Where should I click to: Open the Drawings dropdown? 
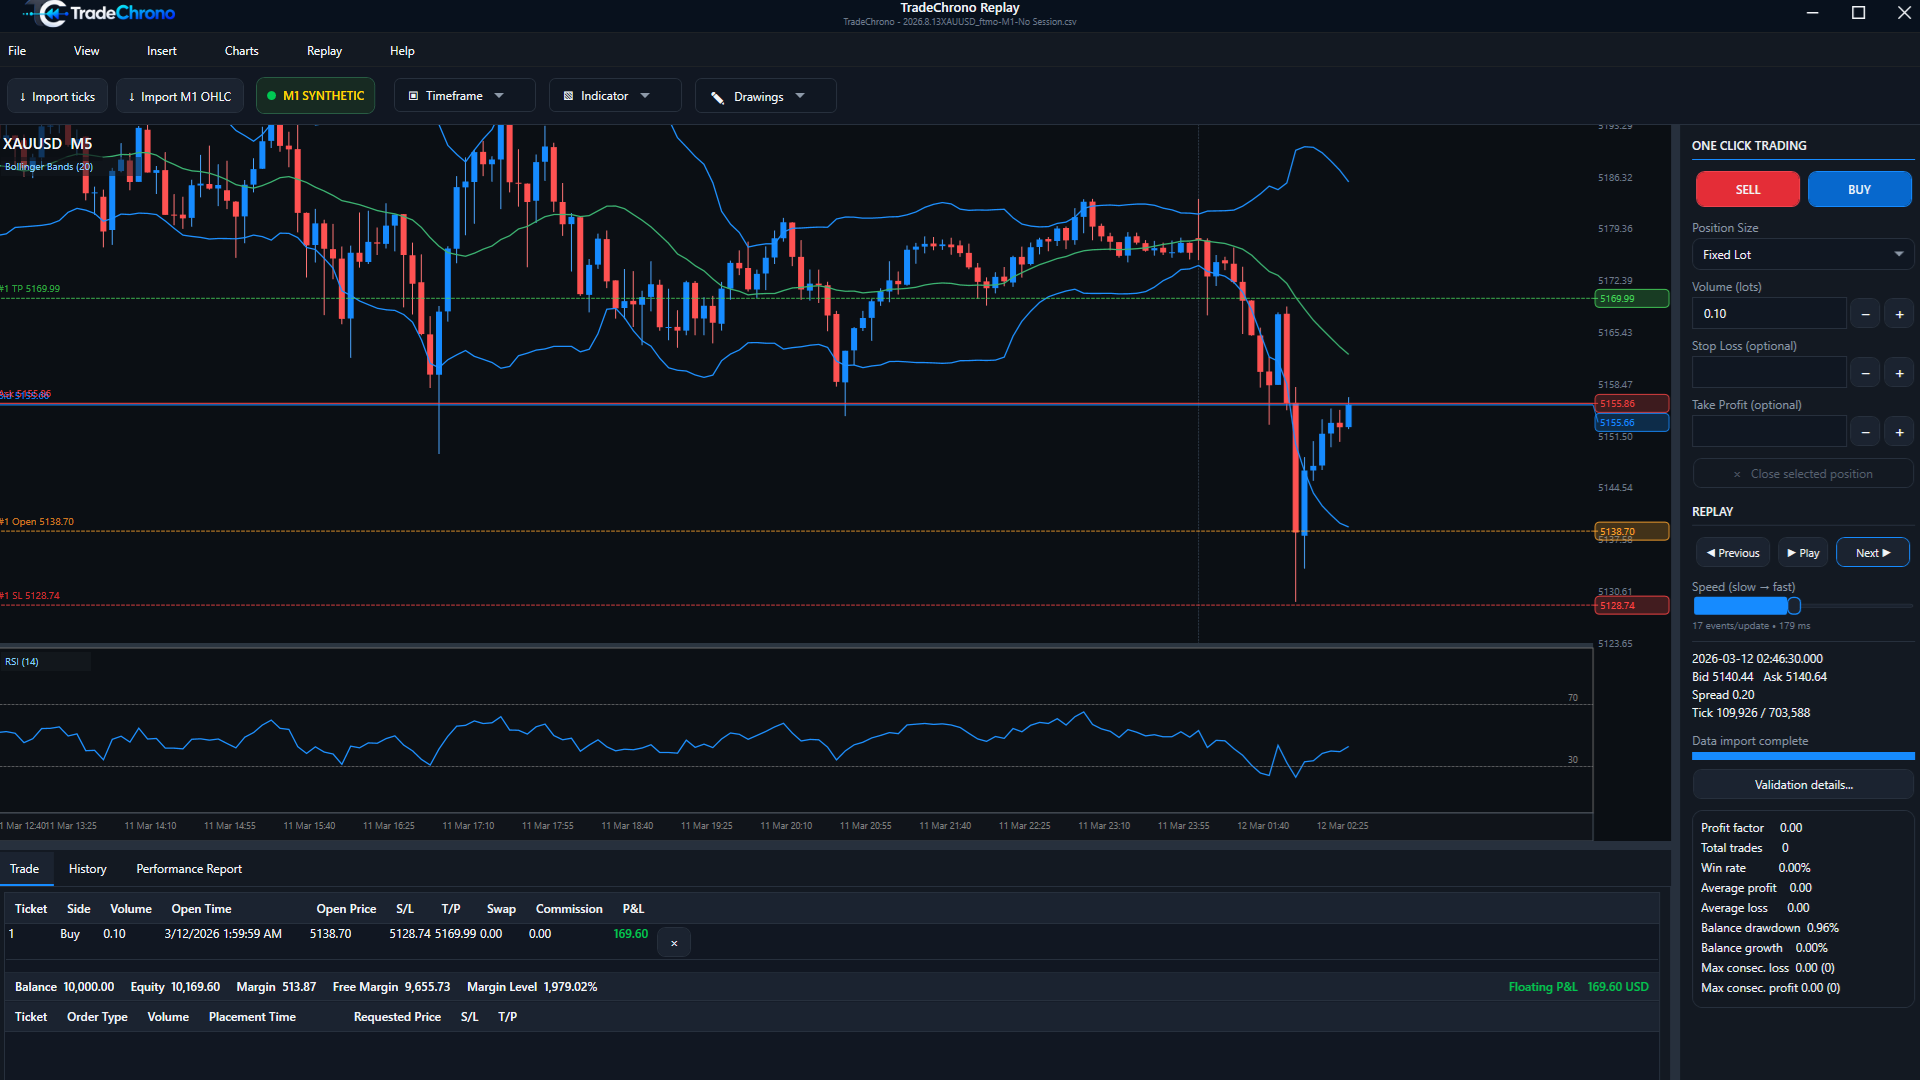pos(765,96)
